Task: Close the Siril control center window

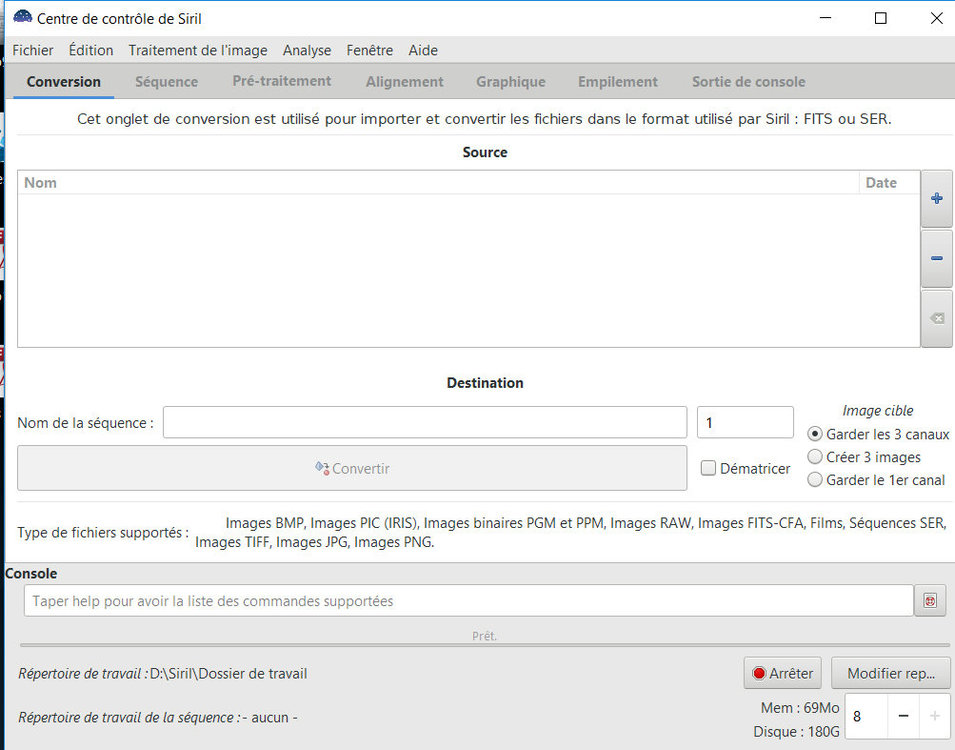Action: tap(937, 18)
